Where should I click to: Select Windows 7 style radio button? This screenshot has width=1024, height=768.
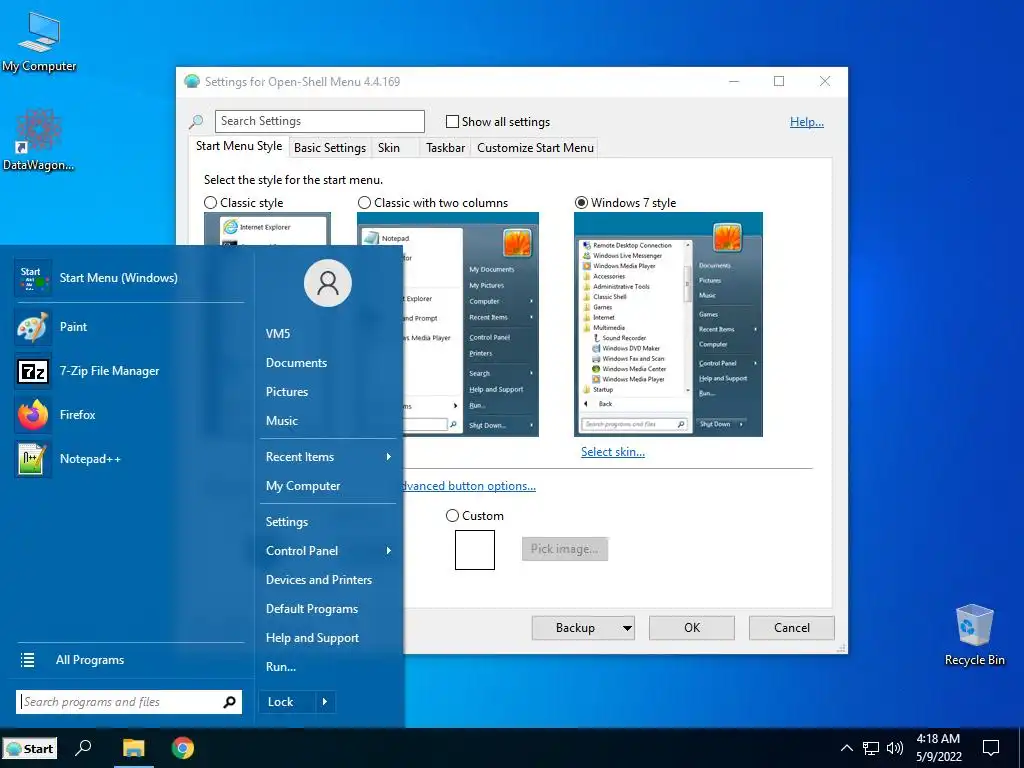pyautogui.click(x=581, y=203)
